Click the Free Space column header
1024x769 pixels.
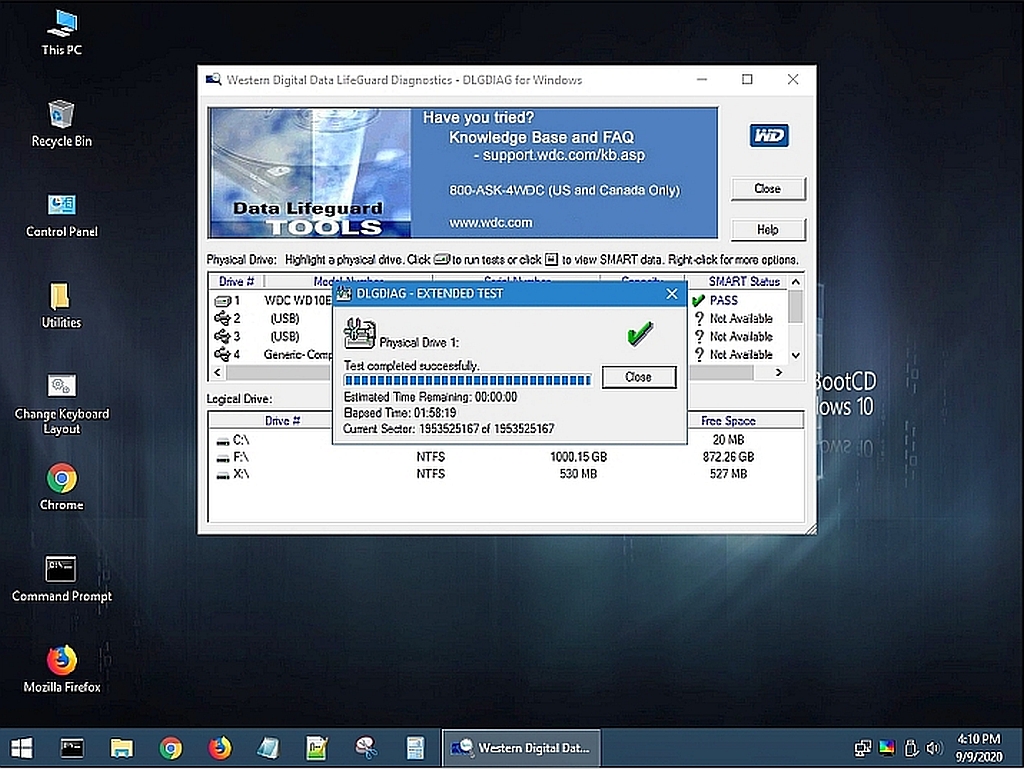(x=728, y=421)
